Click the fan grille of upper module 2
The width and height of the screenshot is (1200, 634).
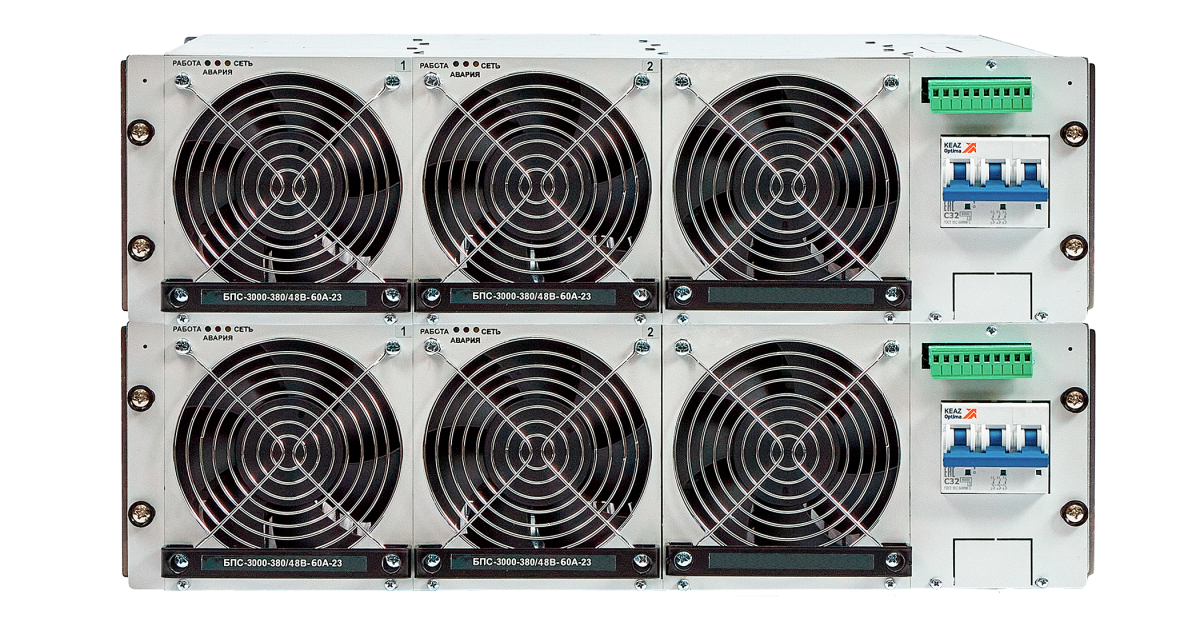tap(536, 182)
